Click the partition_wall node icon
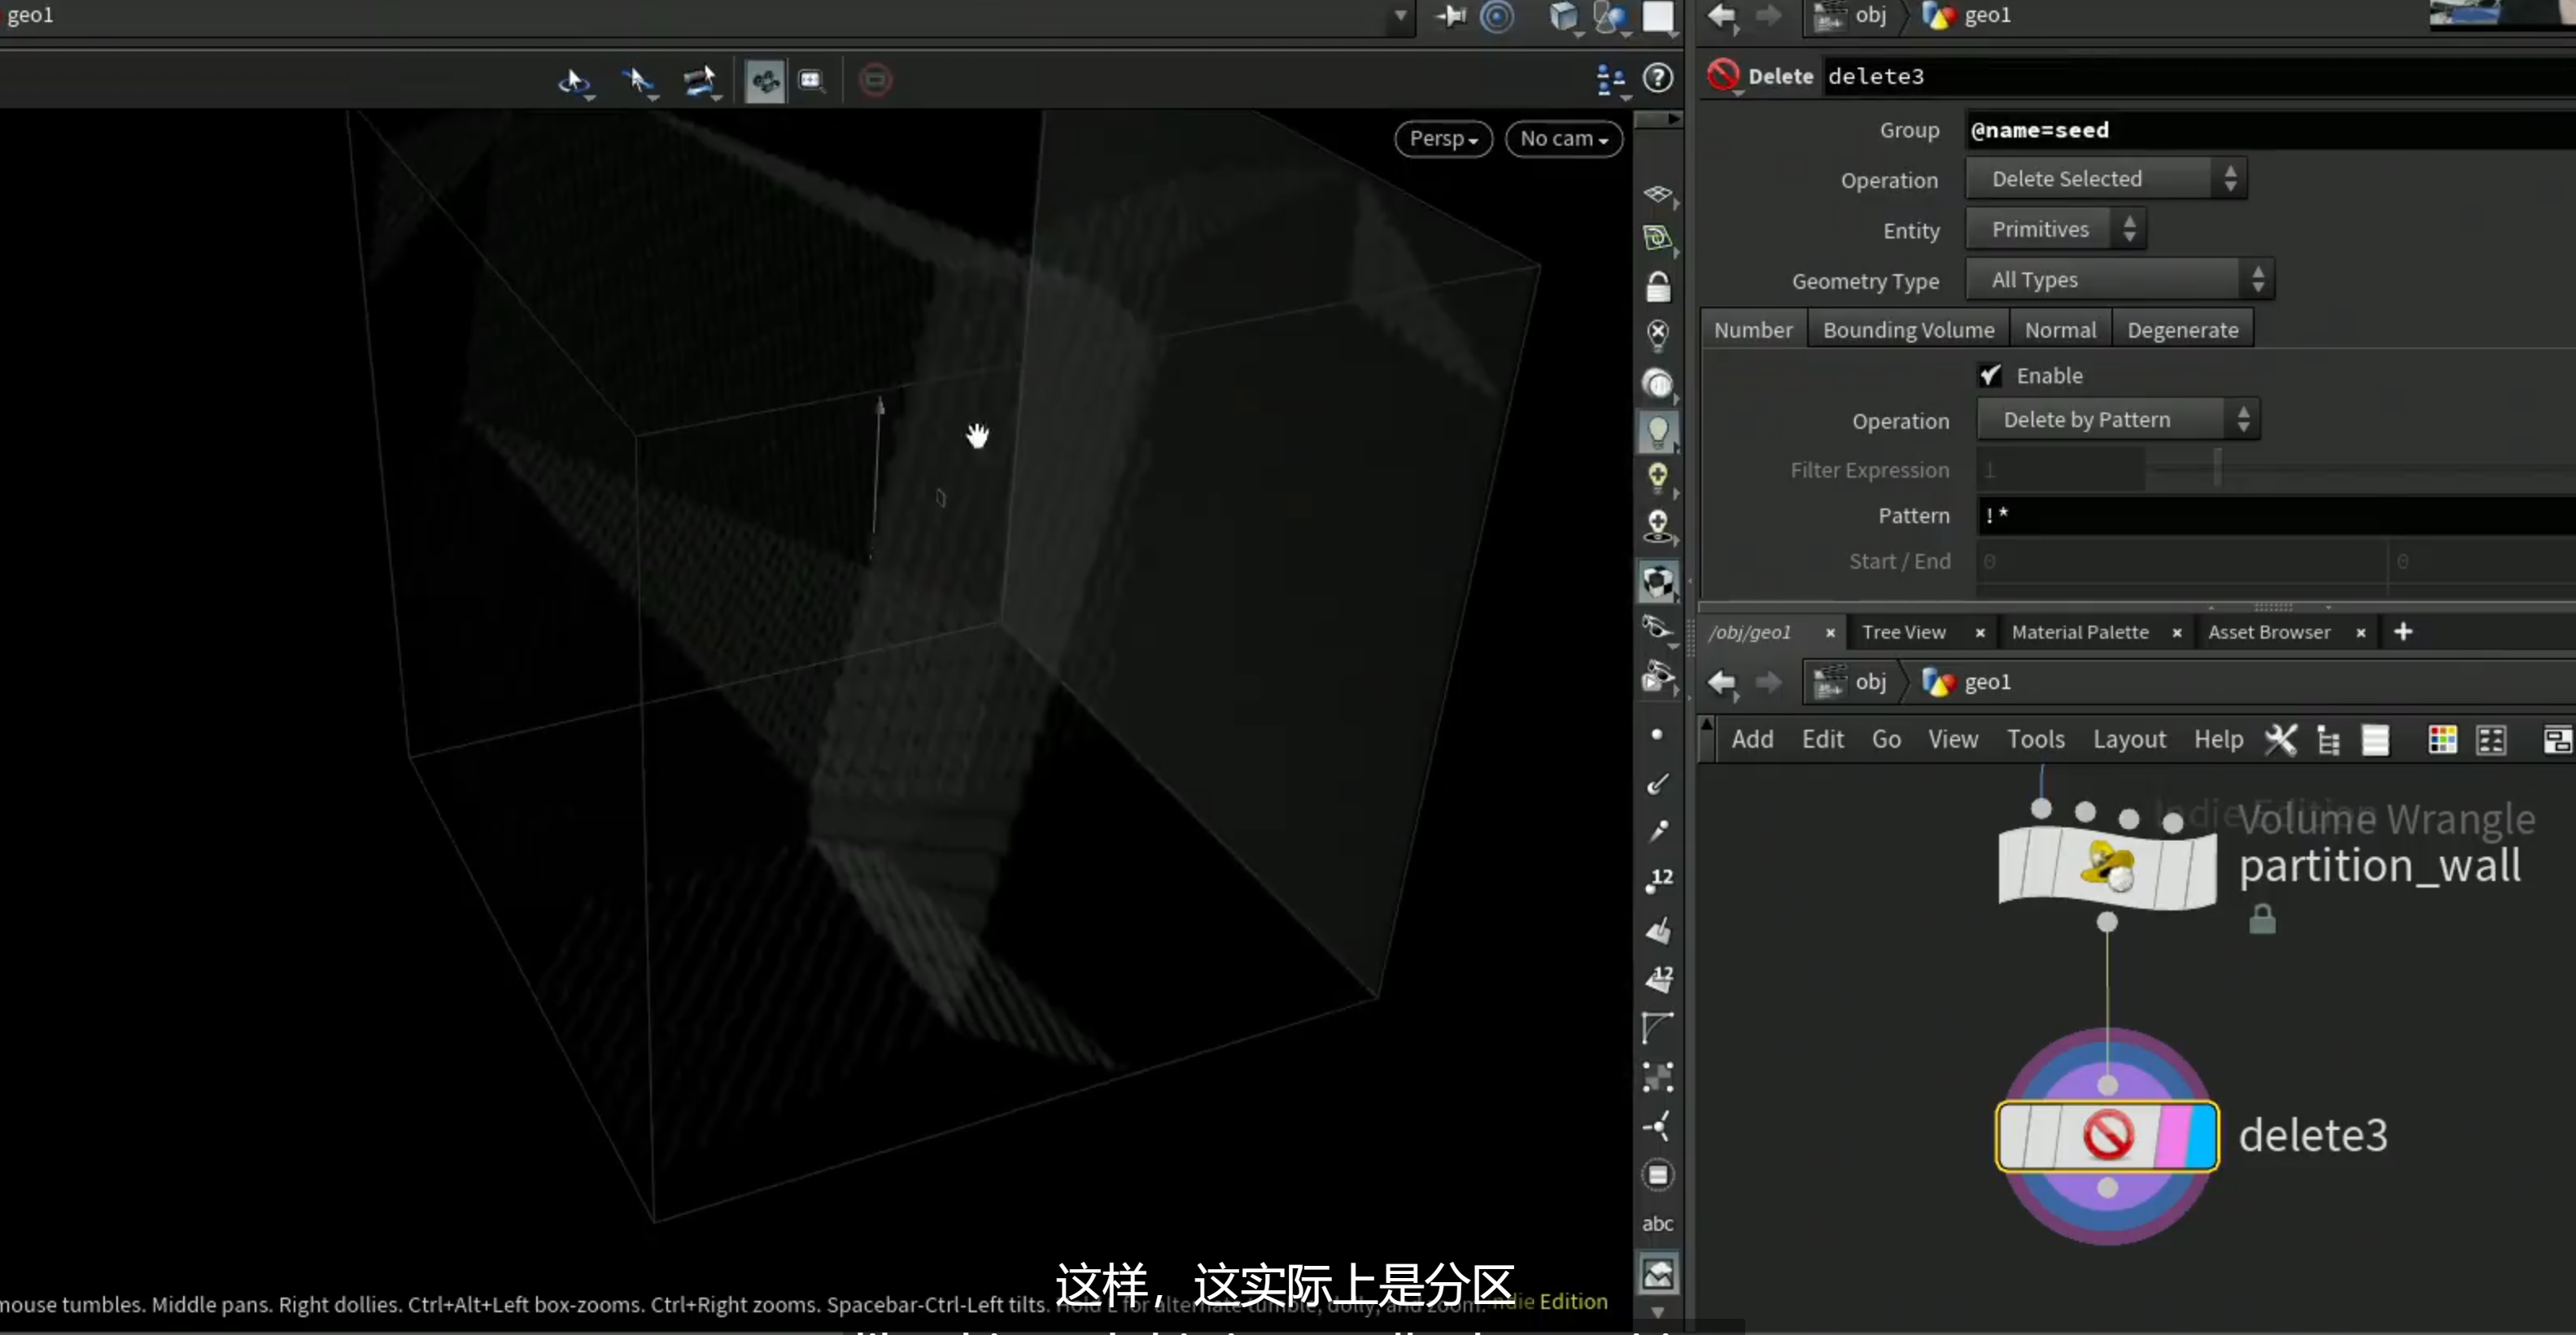This screenshot has height=1335, width=2576. point(2106,866)
